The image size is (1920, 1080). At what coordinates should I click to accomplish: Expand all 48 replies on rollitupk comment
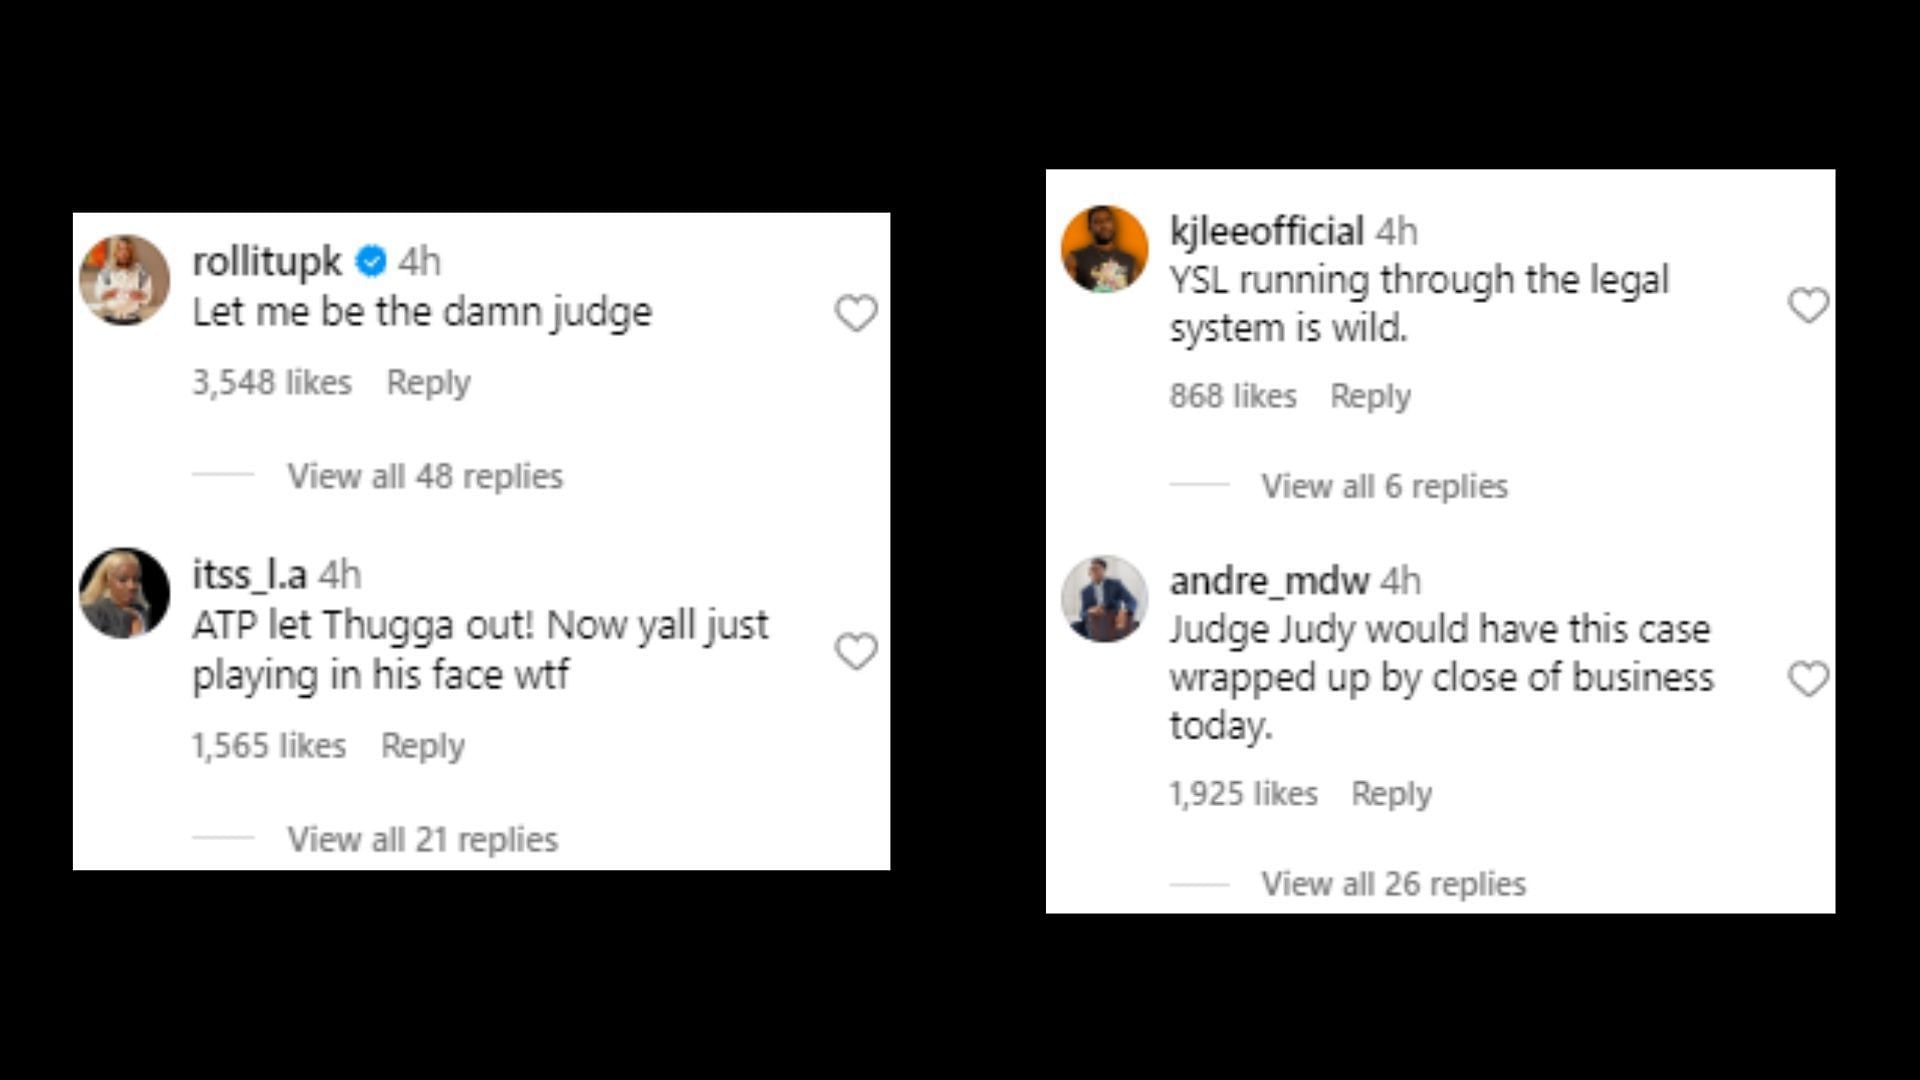[425, 475]
